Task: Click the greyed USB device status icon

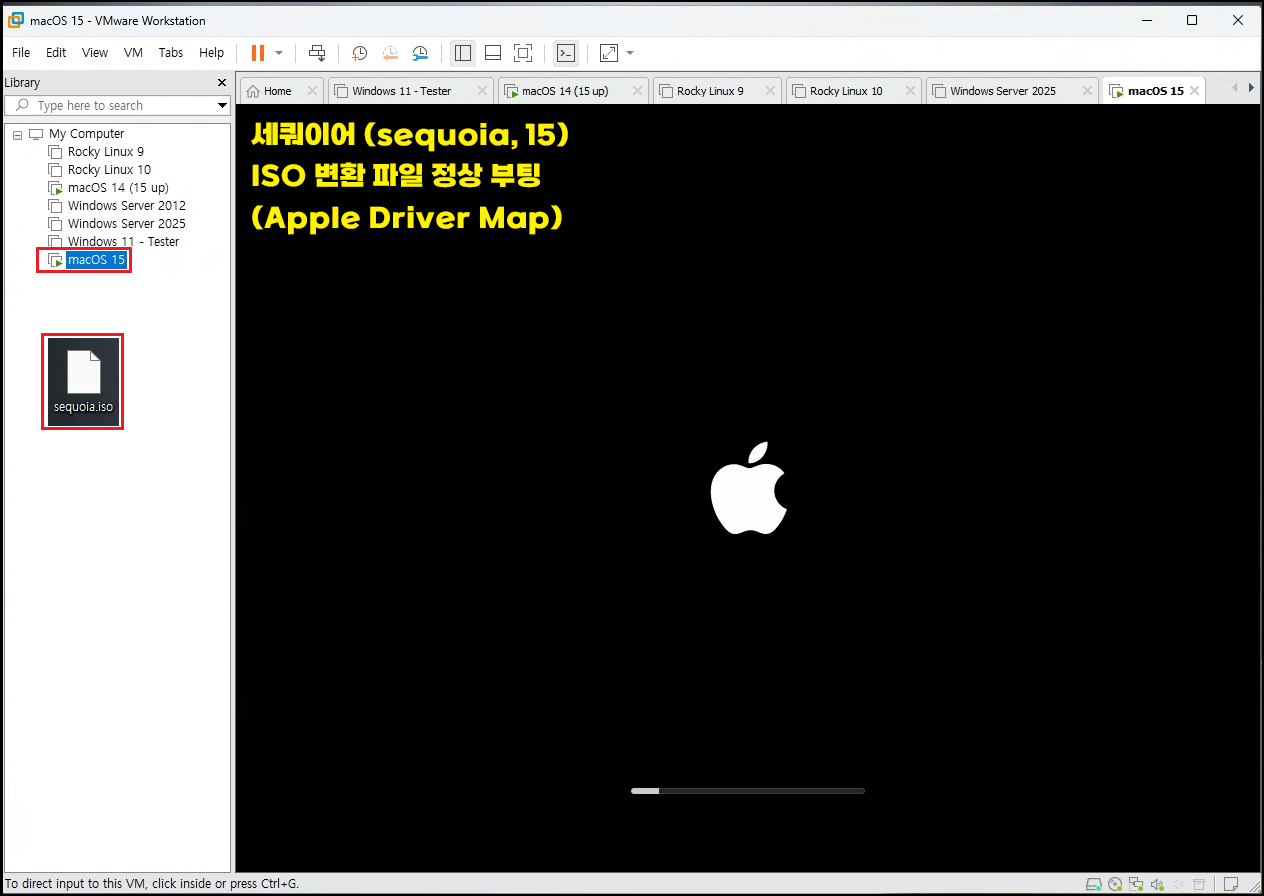Action: click(1178, 884)
